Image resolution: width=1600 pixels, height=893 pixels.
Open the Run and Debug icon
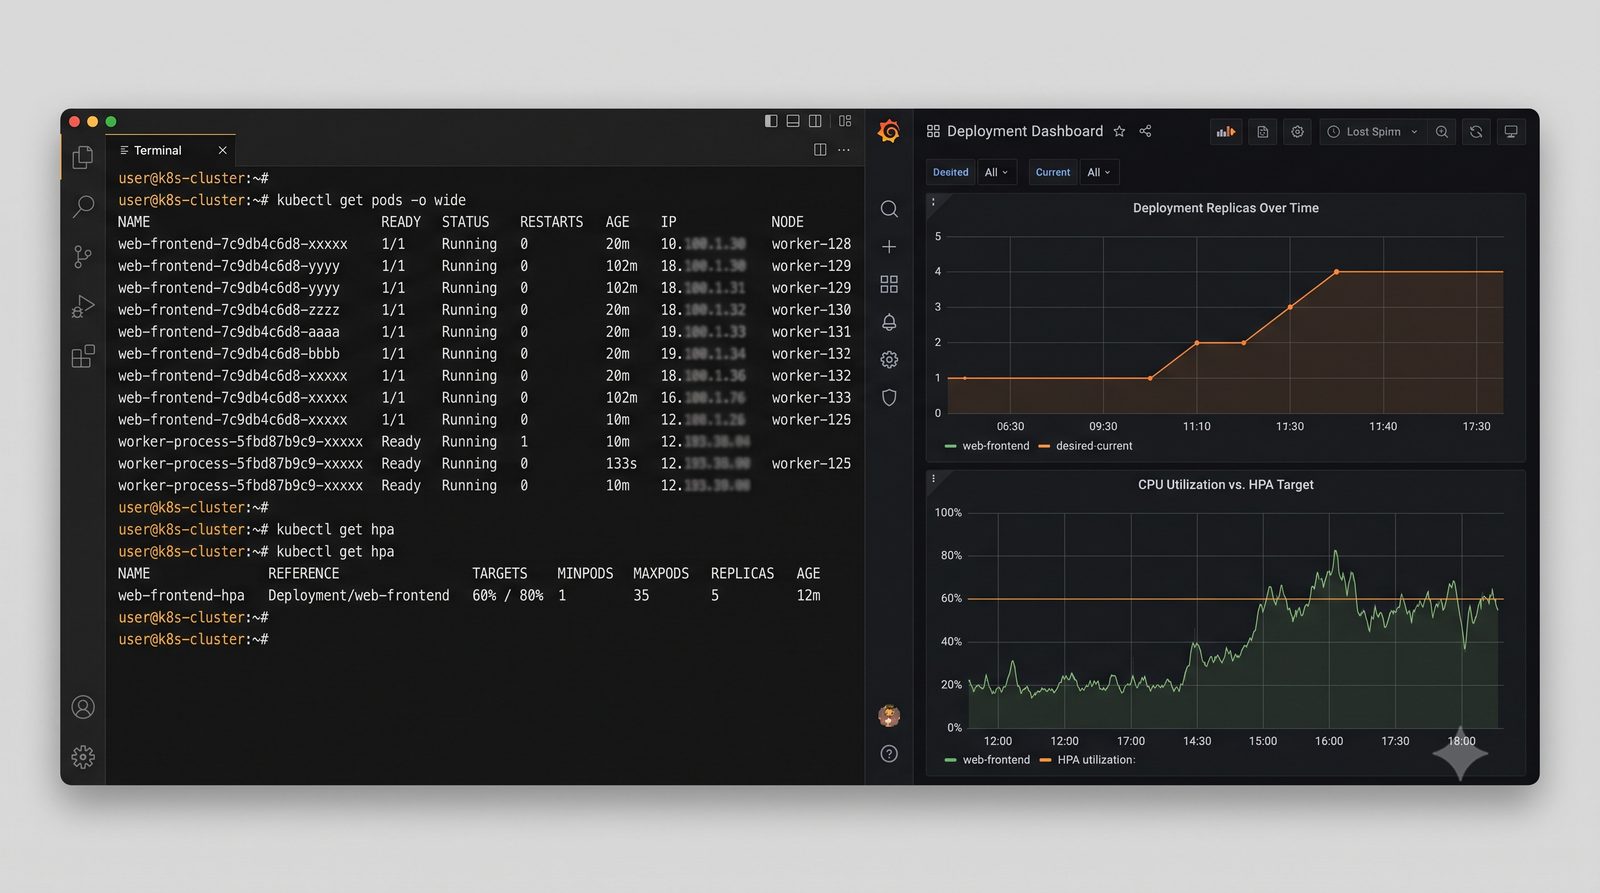coord(83,306)
